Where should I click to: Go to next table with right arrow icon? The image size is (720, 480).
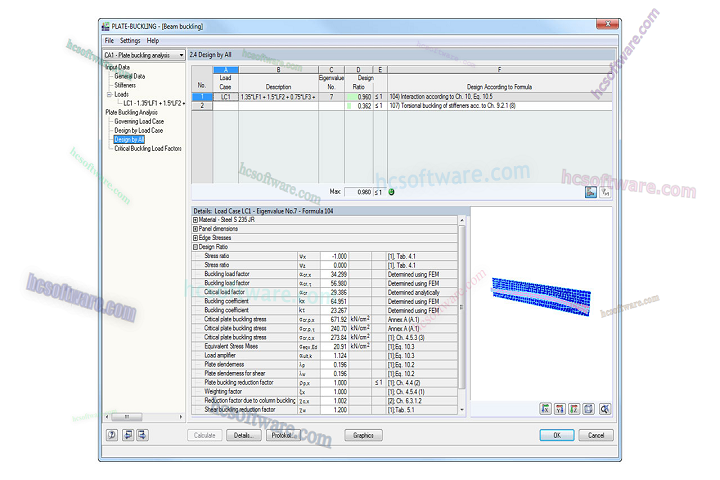point(142,435)
